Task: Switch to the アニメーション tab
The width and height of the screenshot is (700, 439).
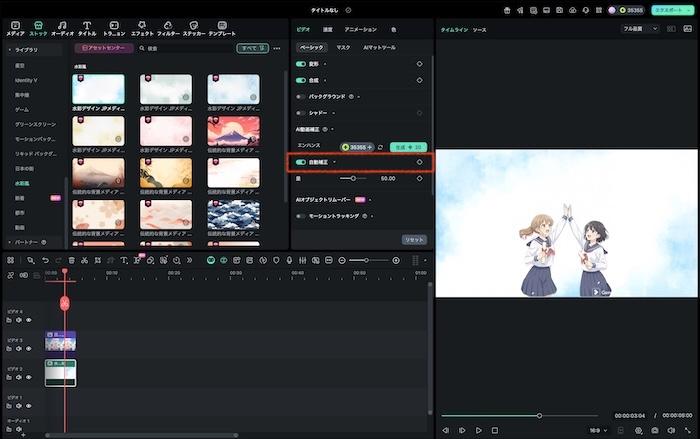Action: (x=360, y=29)
